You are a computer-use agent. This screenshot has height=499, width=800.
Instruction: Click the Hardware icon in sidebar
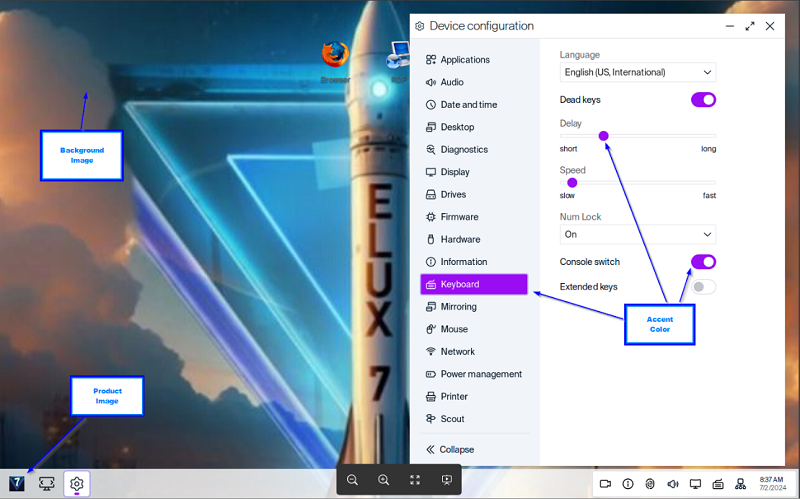431,239
